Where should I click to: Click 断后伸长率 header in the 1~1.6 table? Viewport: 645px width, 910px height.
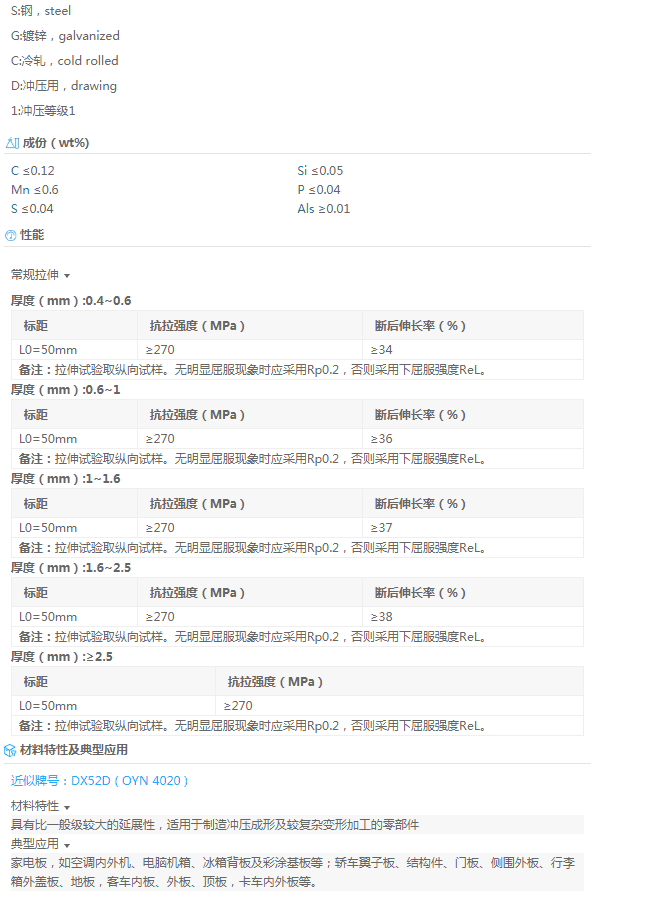pos(420,504)
